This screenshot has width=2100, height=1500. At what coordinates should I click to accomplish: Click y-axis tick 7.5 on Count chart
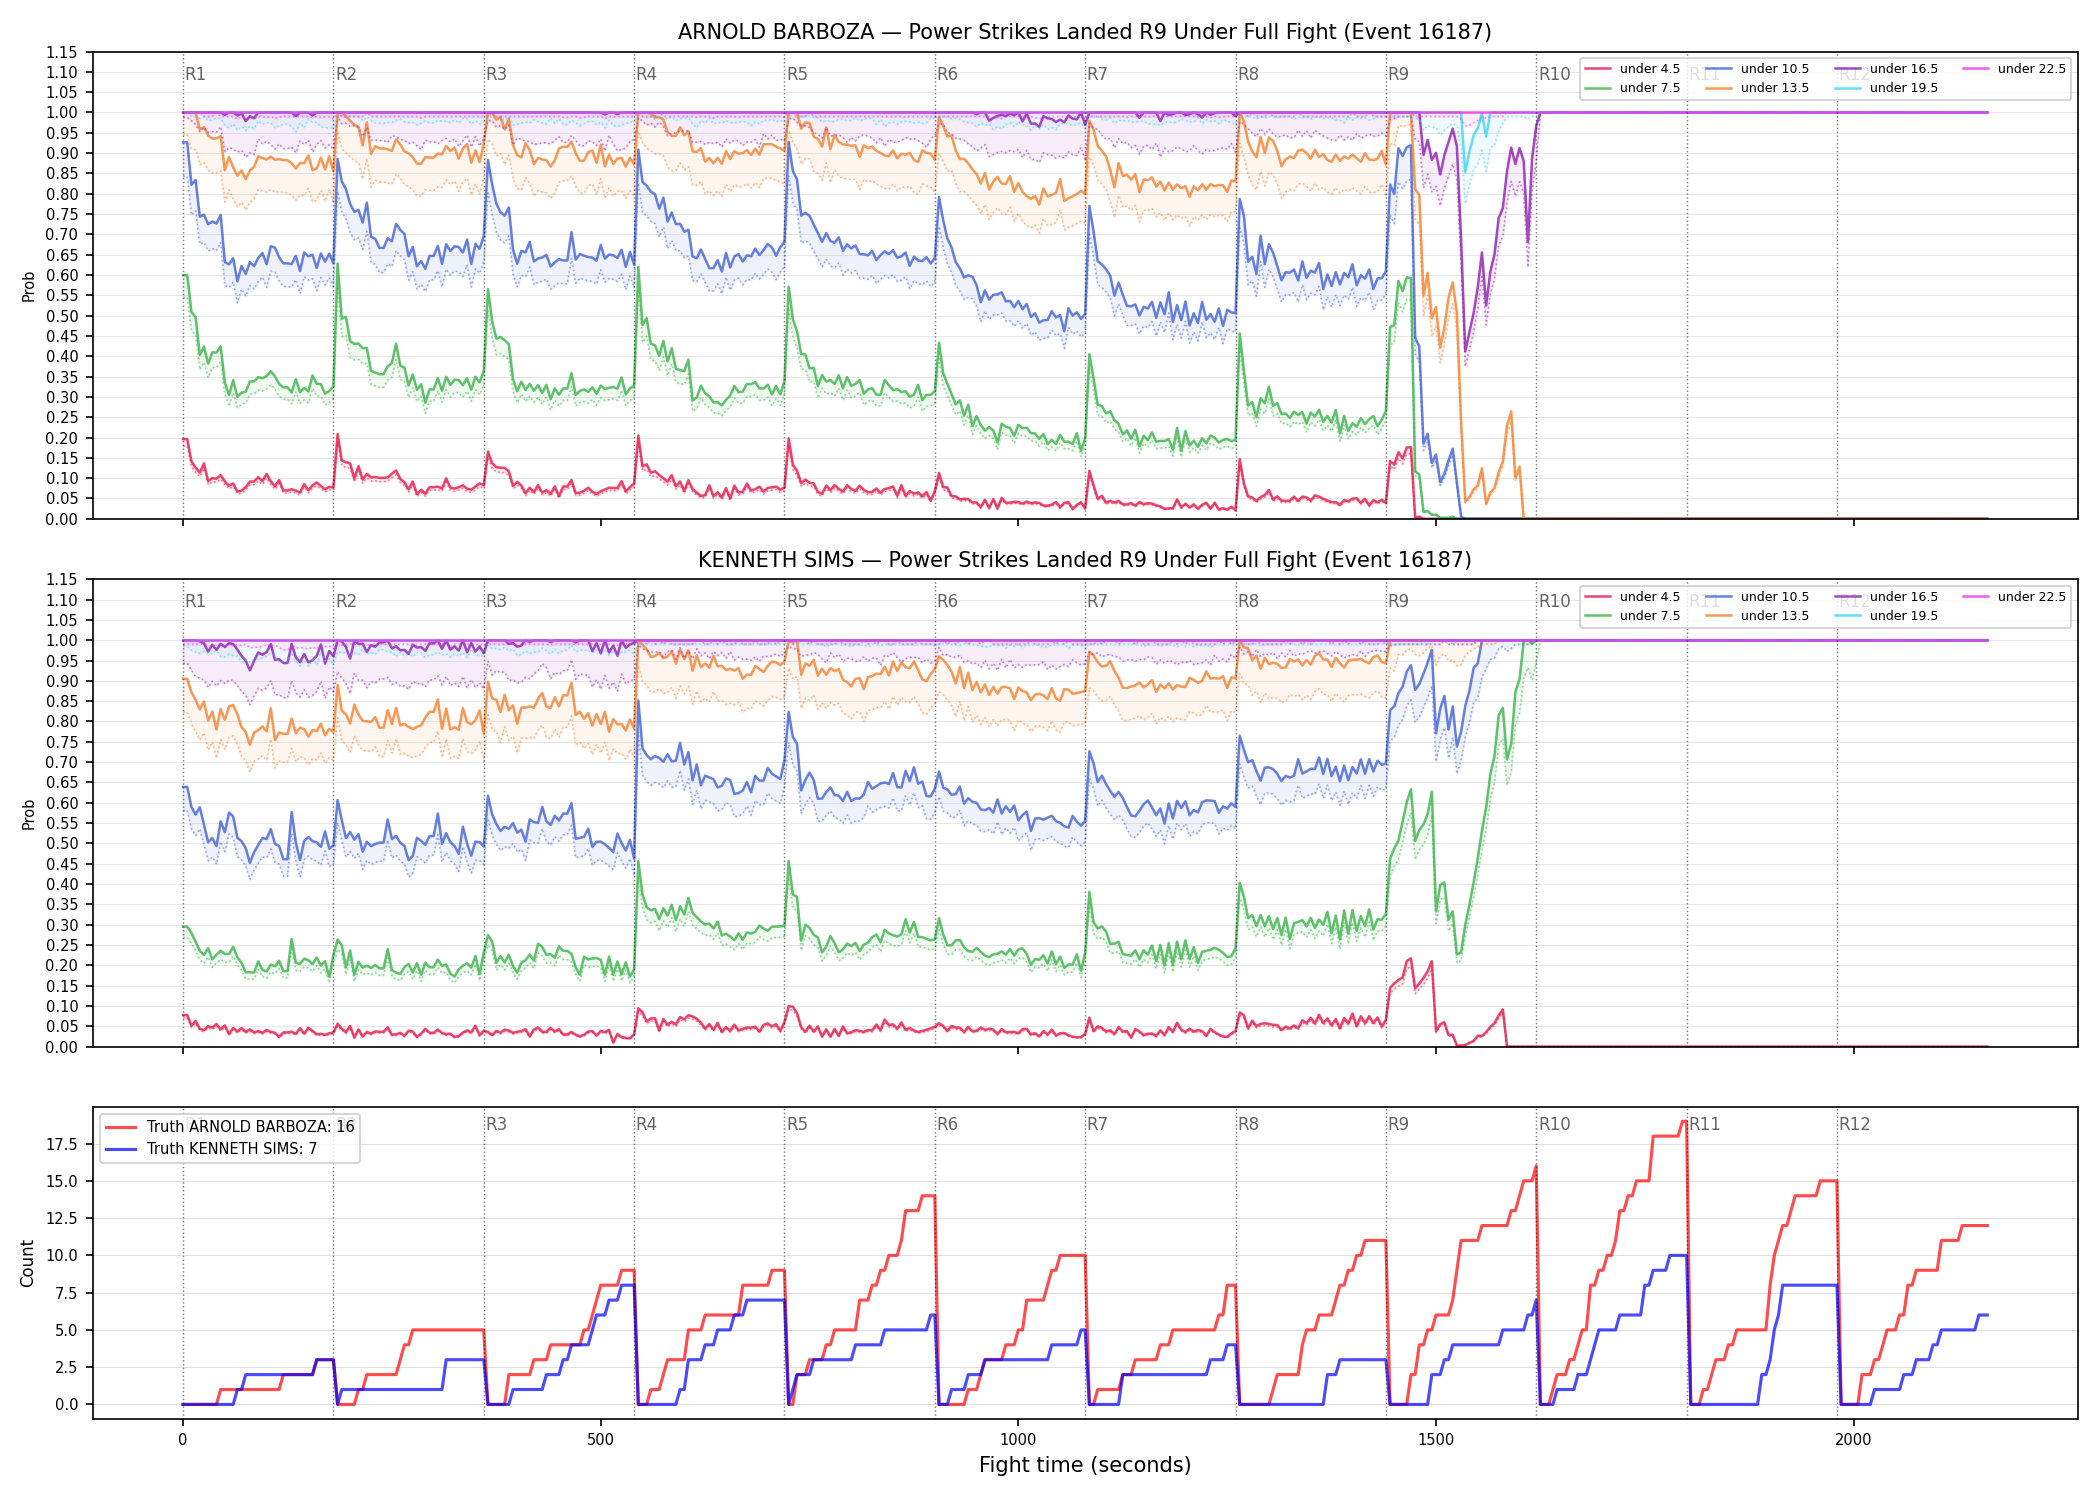point(66,1293)
